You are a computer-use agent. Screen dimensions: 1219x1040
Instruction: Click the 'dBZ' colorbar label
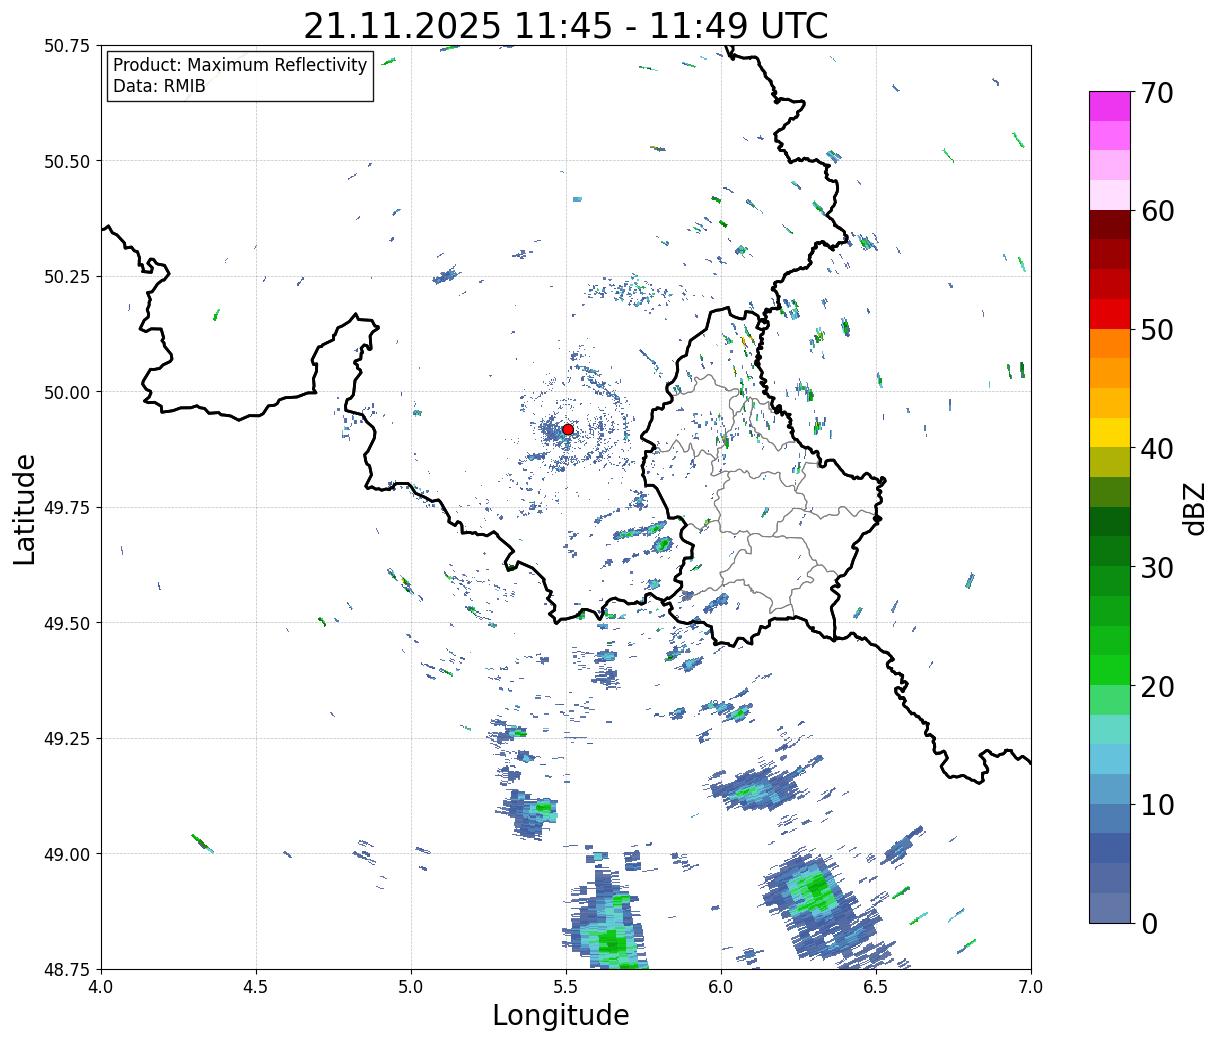point(1194,508)
